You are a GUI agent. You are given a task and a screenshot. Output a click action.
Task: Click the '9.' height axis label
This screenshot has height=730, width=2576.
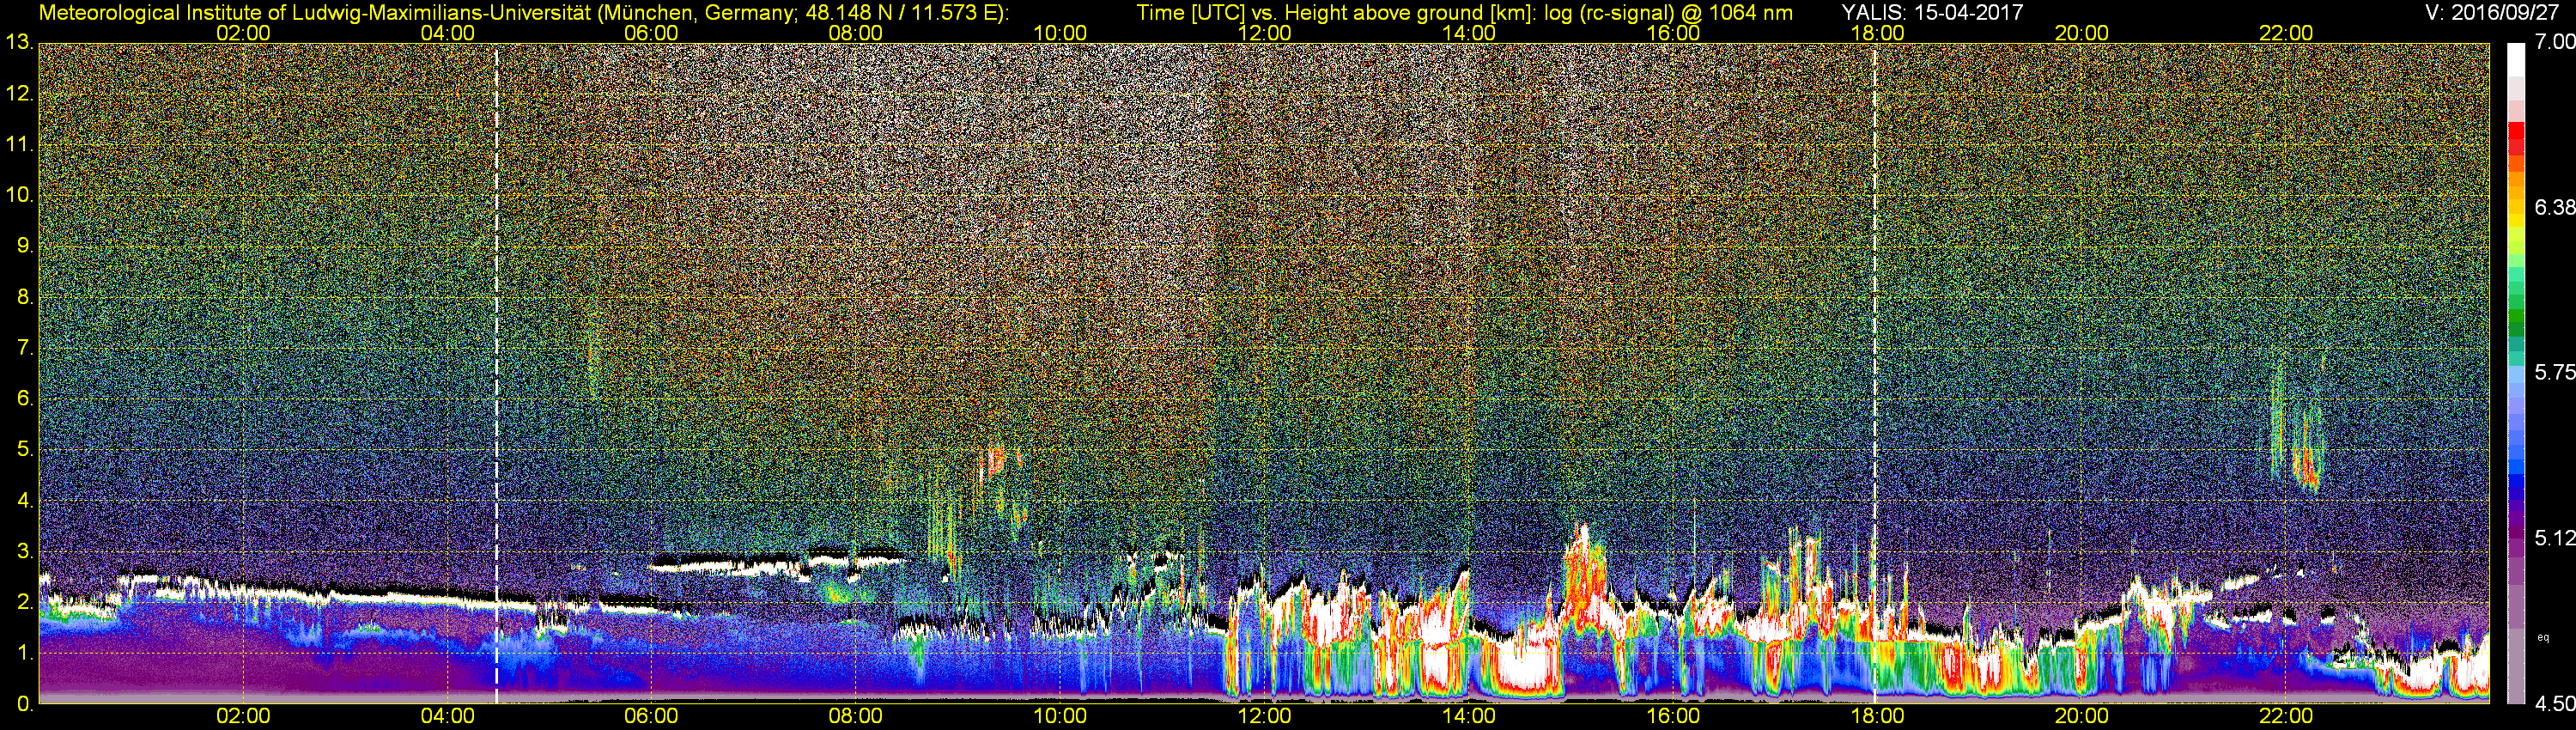(x=26, y=246)
